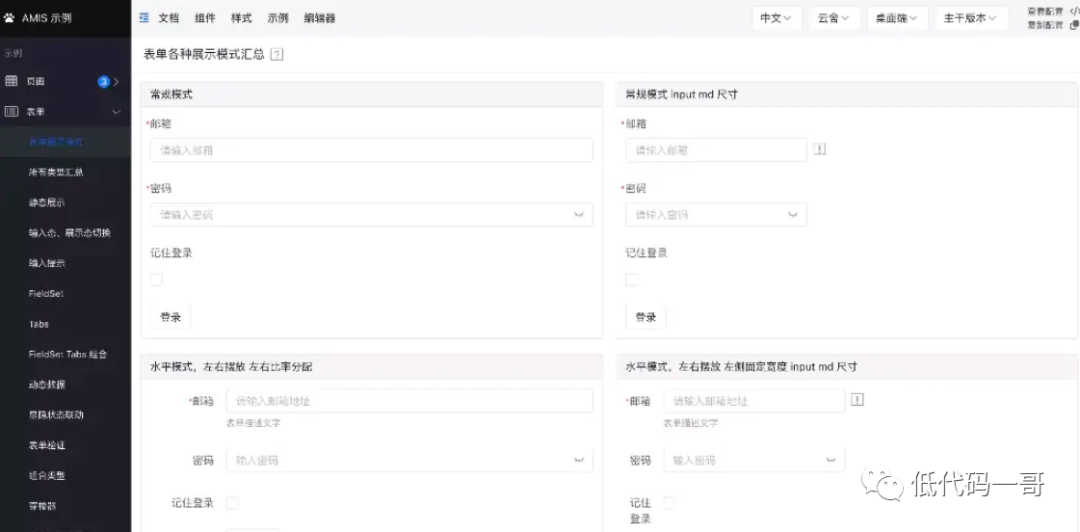Click the 页面 grid icon in sidebar

click(12, 81)
